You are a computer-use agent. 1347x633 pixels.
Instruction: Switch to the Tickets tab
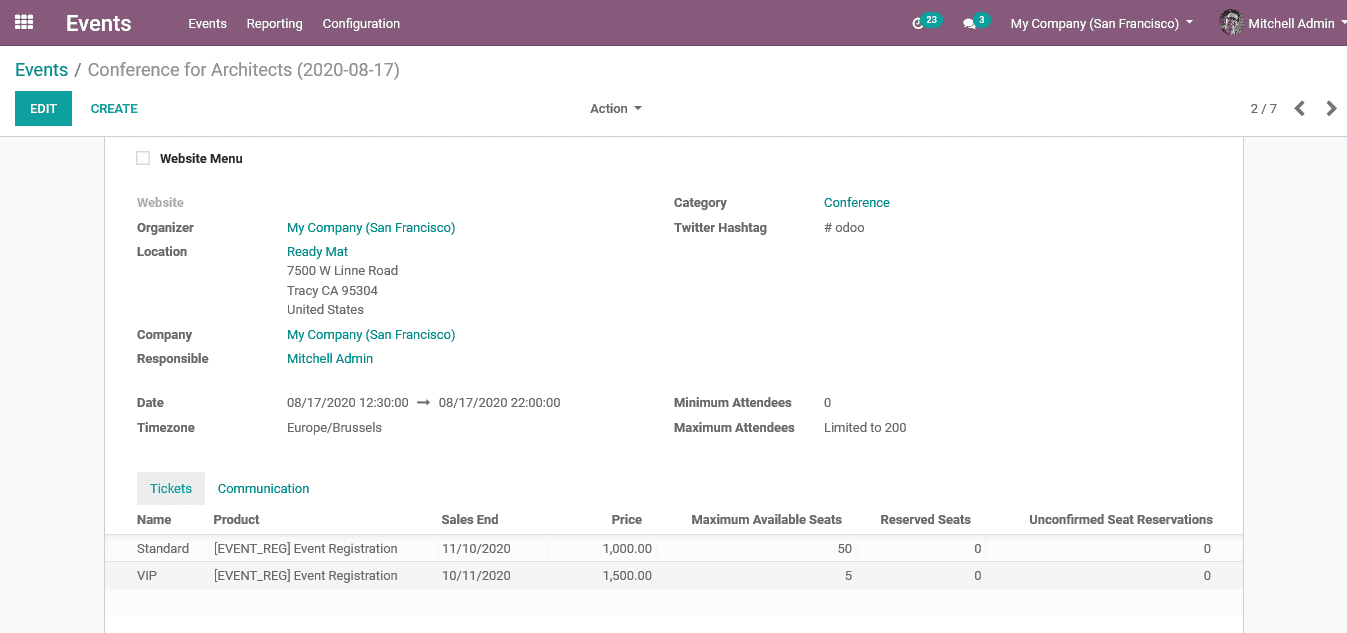pos(171,488)
